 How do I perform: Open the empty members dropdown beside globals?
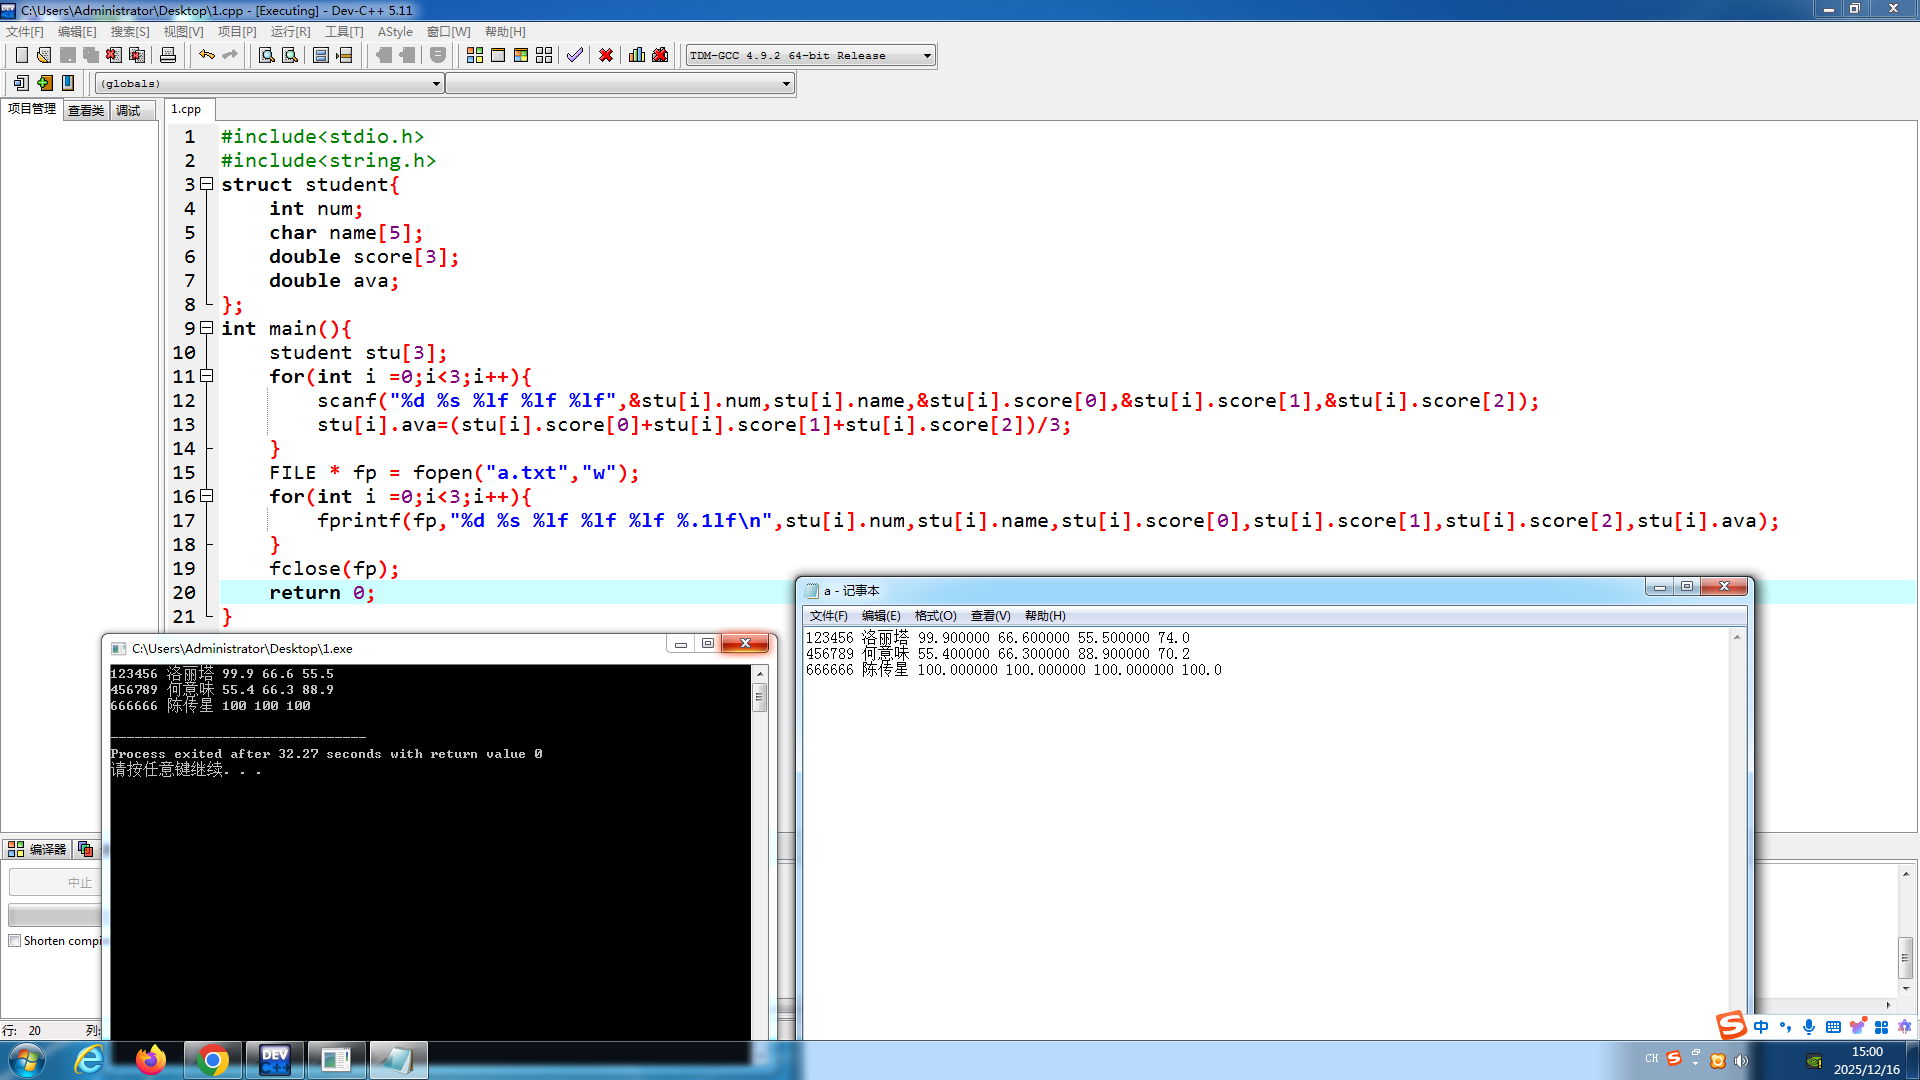(x=786, y=84)
